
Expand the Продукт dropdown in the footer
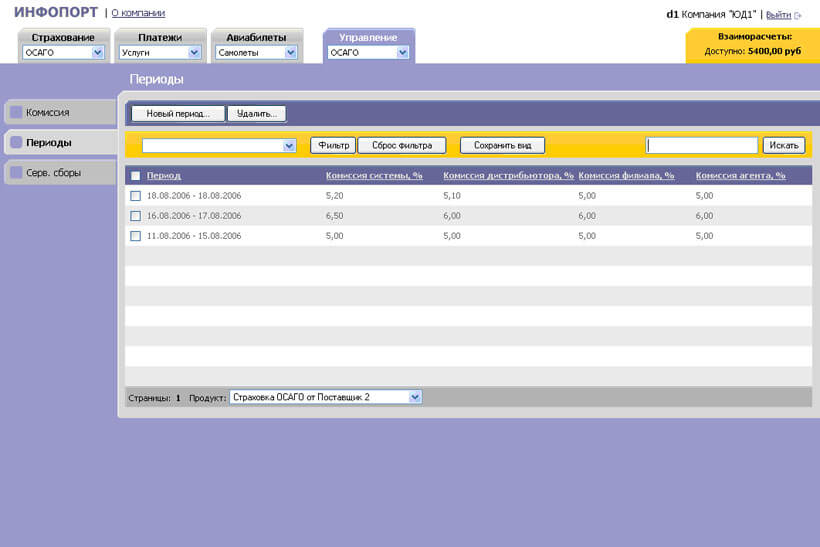click(415, 397)
